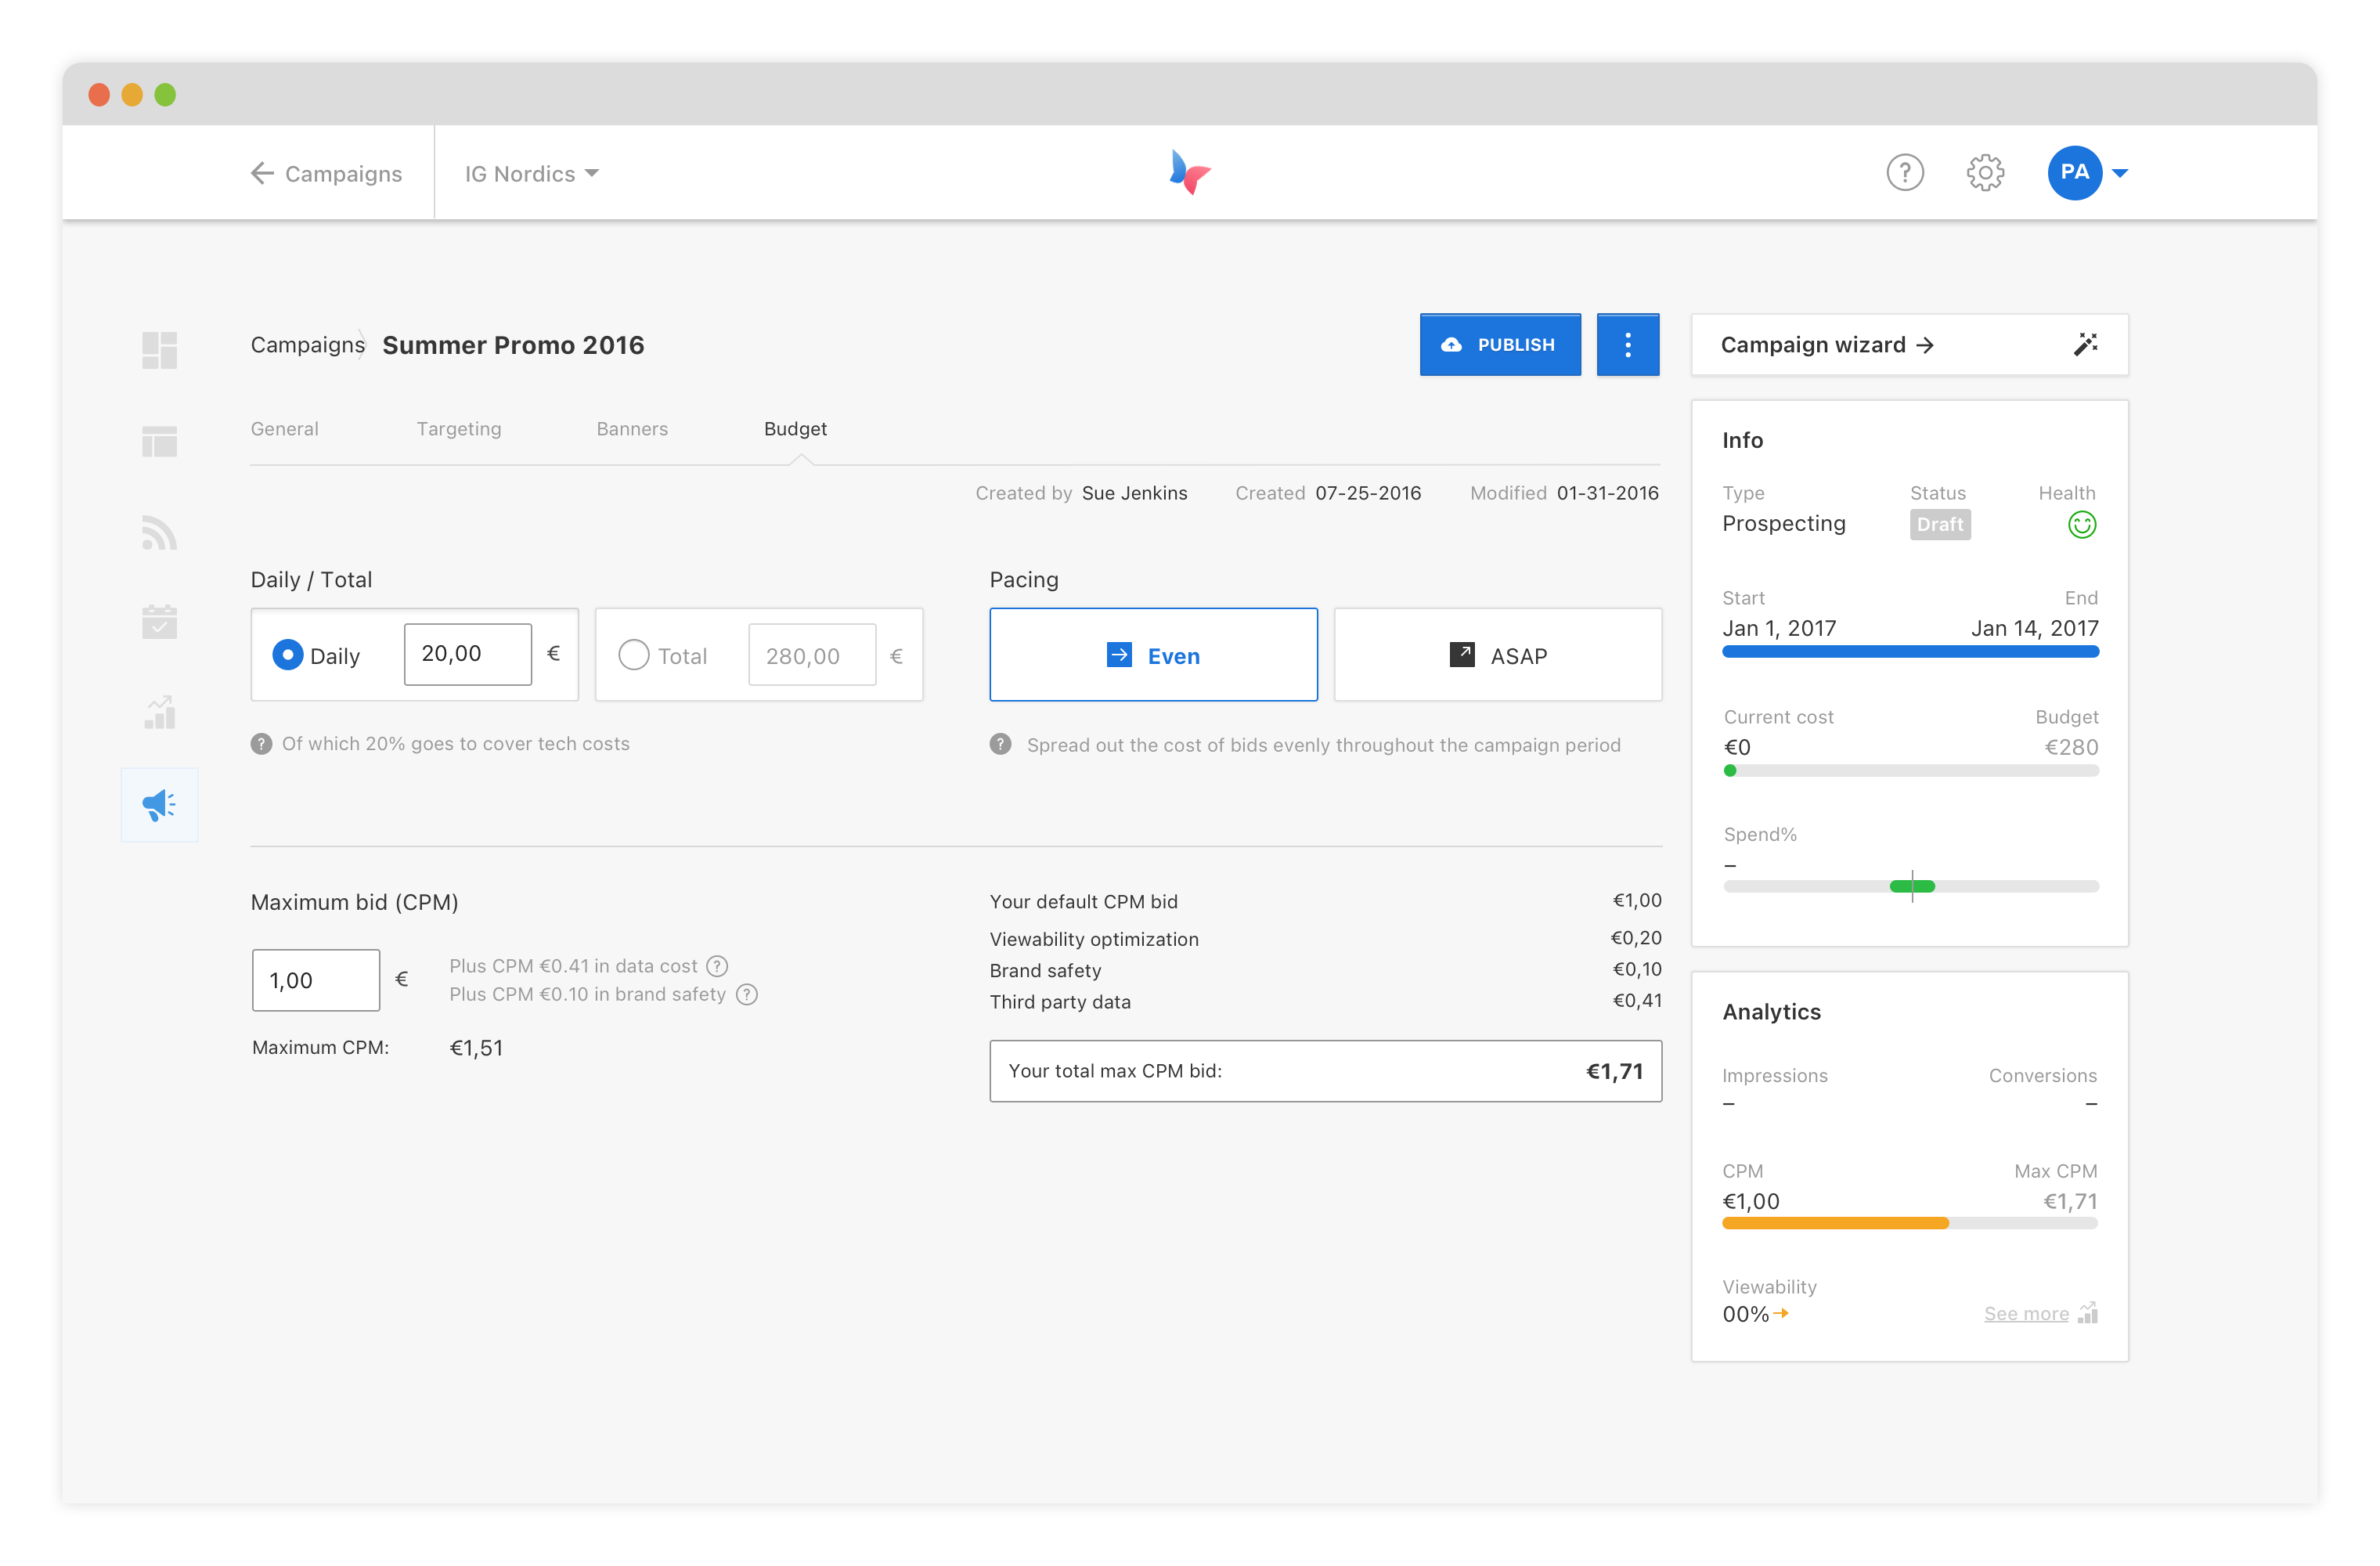Open the bar chart analytics sidebar icon
Screen dimensions: 2380x1566
pyautogui.click(x=159, y=713)
